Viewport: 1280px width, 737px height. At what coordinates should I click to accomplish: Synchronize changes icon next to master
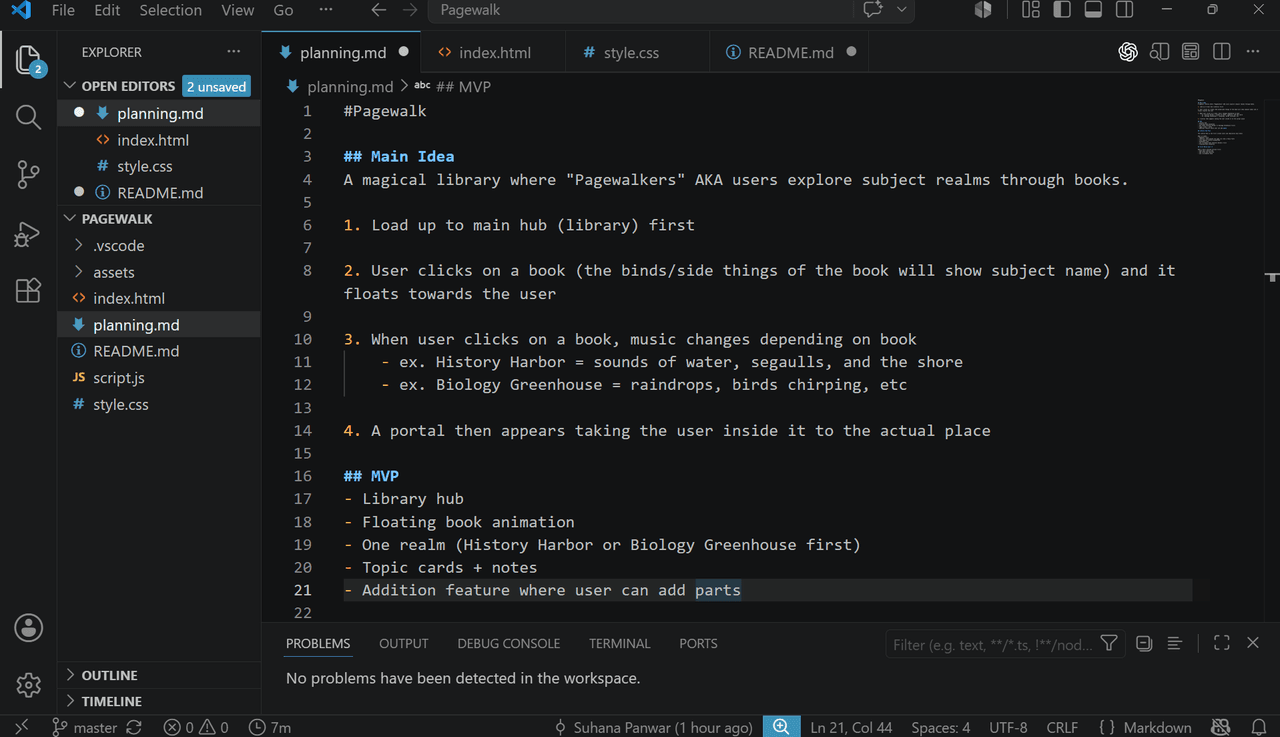134,727
